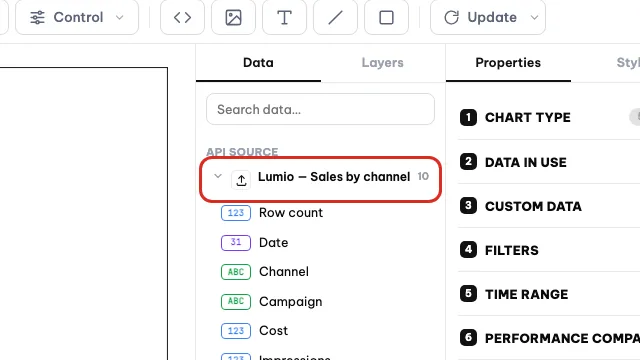The width and height of the screenshot is (640, 360).
Task: Click the ABC type icon for Campaign
Action: click(236, 302)
